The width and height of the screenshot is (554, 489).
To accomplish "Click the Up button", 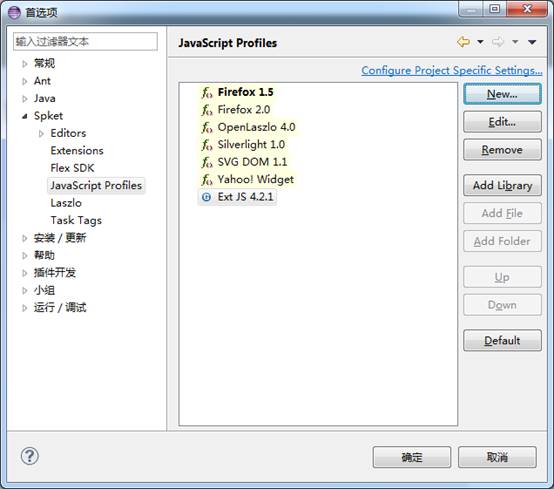I will [x=502, y=277].
